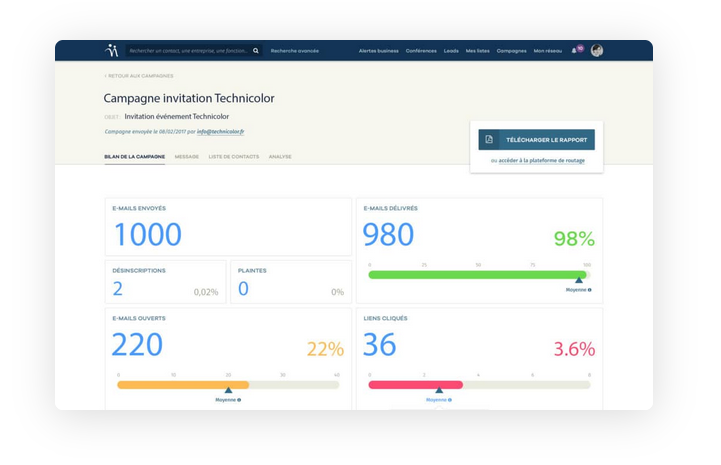Click the info@technicolor.fr email link
The image size is (721, 465).
220,132
